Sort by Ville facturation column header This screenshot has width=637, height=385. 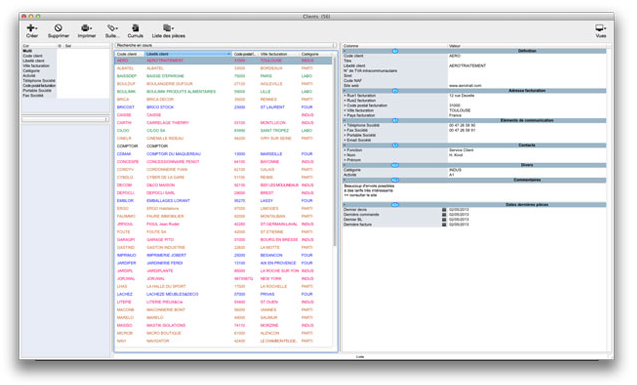(279, 54)
